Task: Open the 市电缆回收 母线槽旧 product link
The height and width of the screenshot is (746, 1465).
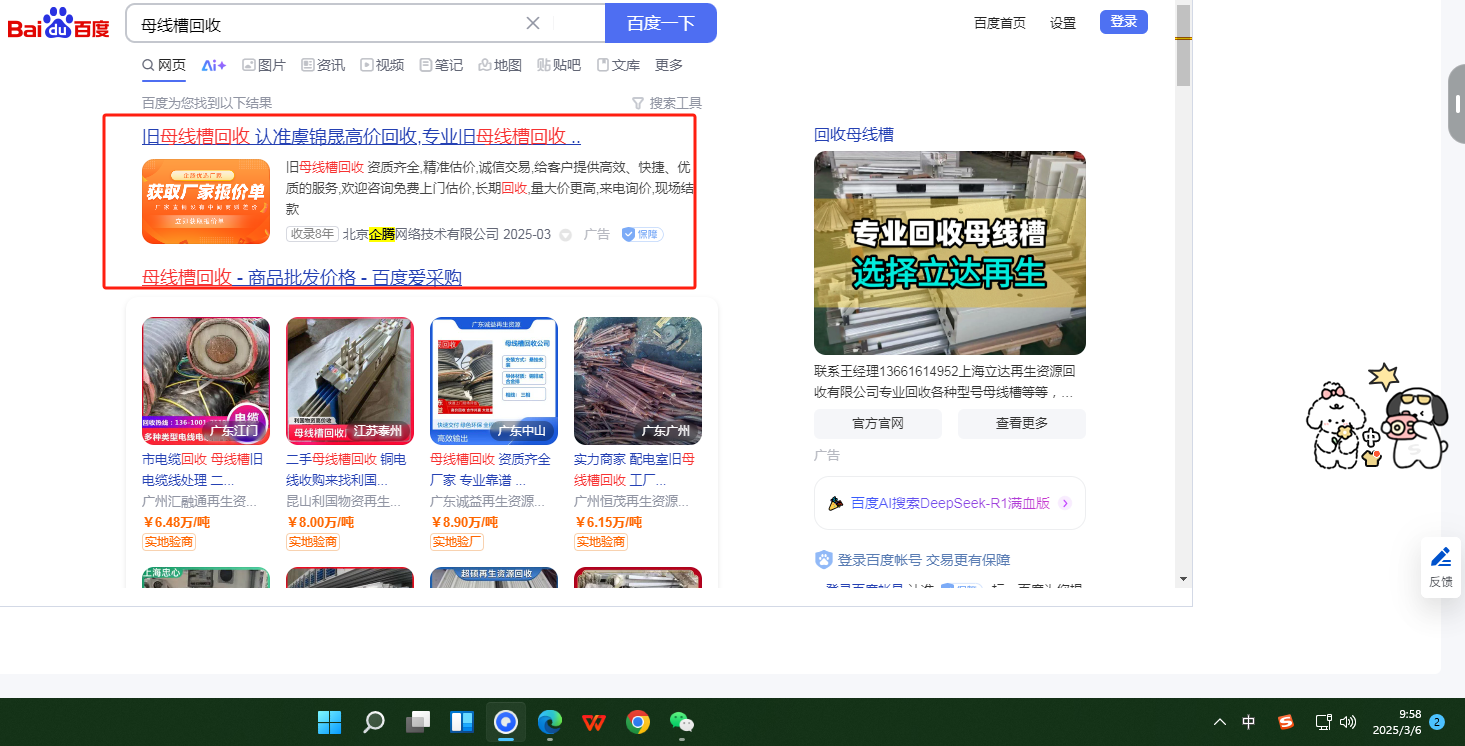Action: click(205, 469)
